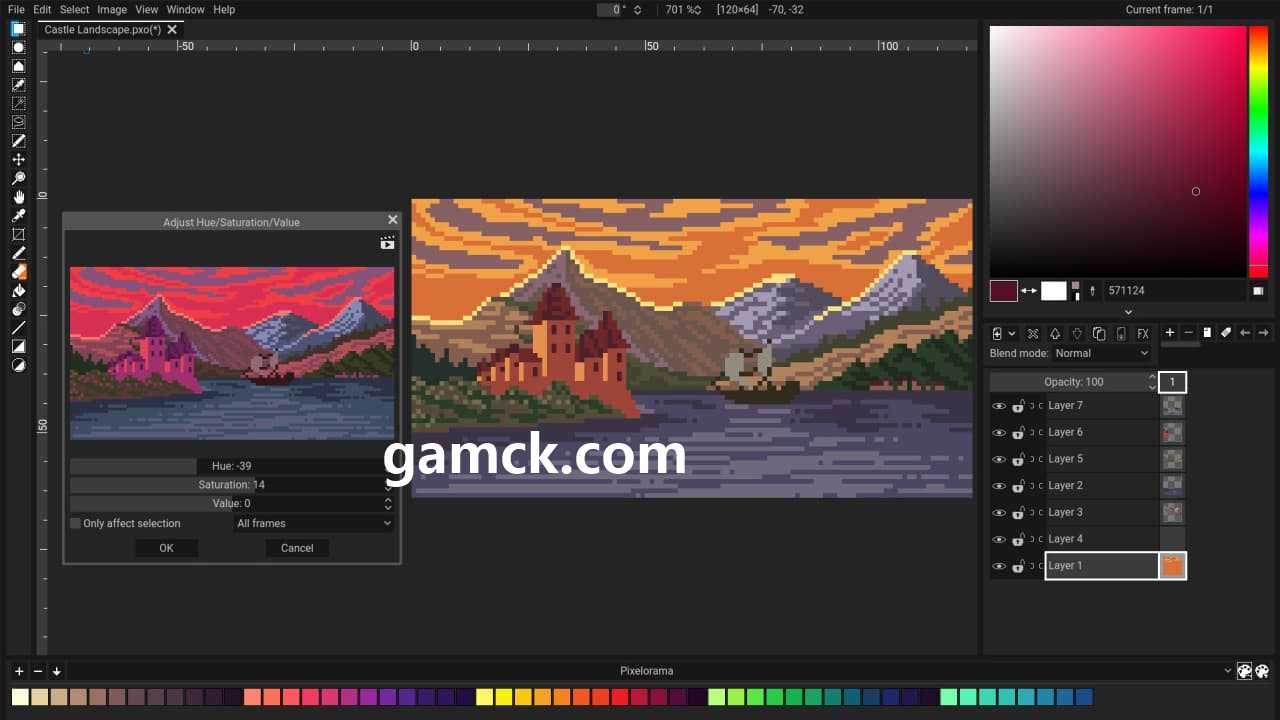Select the Zoom magnifier tool
Image resolution: width=1280 pixels, height=720 pixels.
click(x=18, y=178)
